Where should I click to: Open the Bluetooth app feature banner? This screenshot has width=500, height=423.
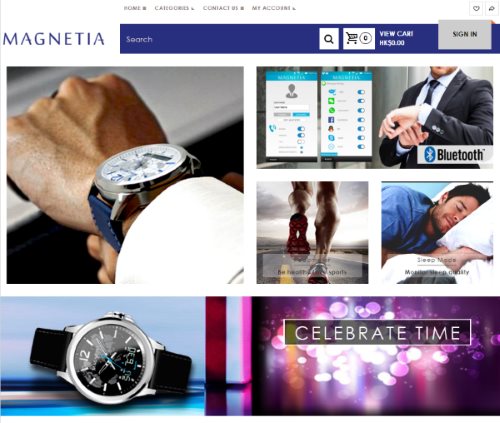(x=375, y=117)
